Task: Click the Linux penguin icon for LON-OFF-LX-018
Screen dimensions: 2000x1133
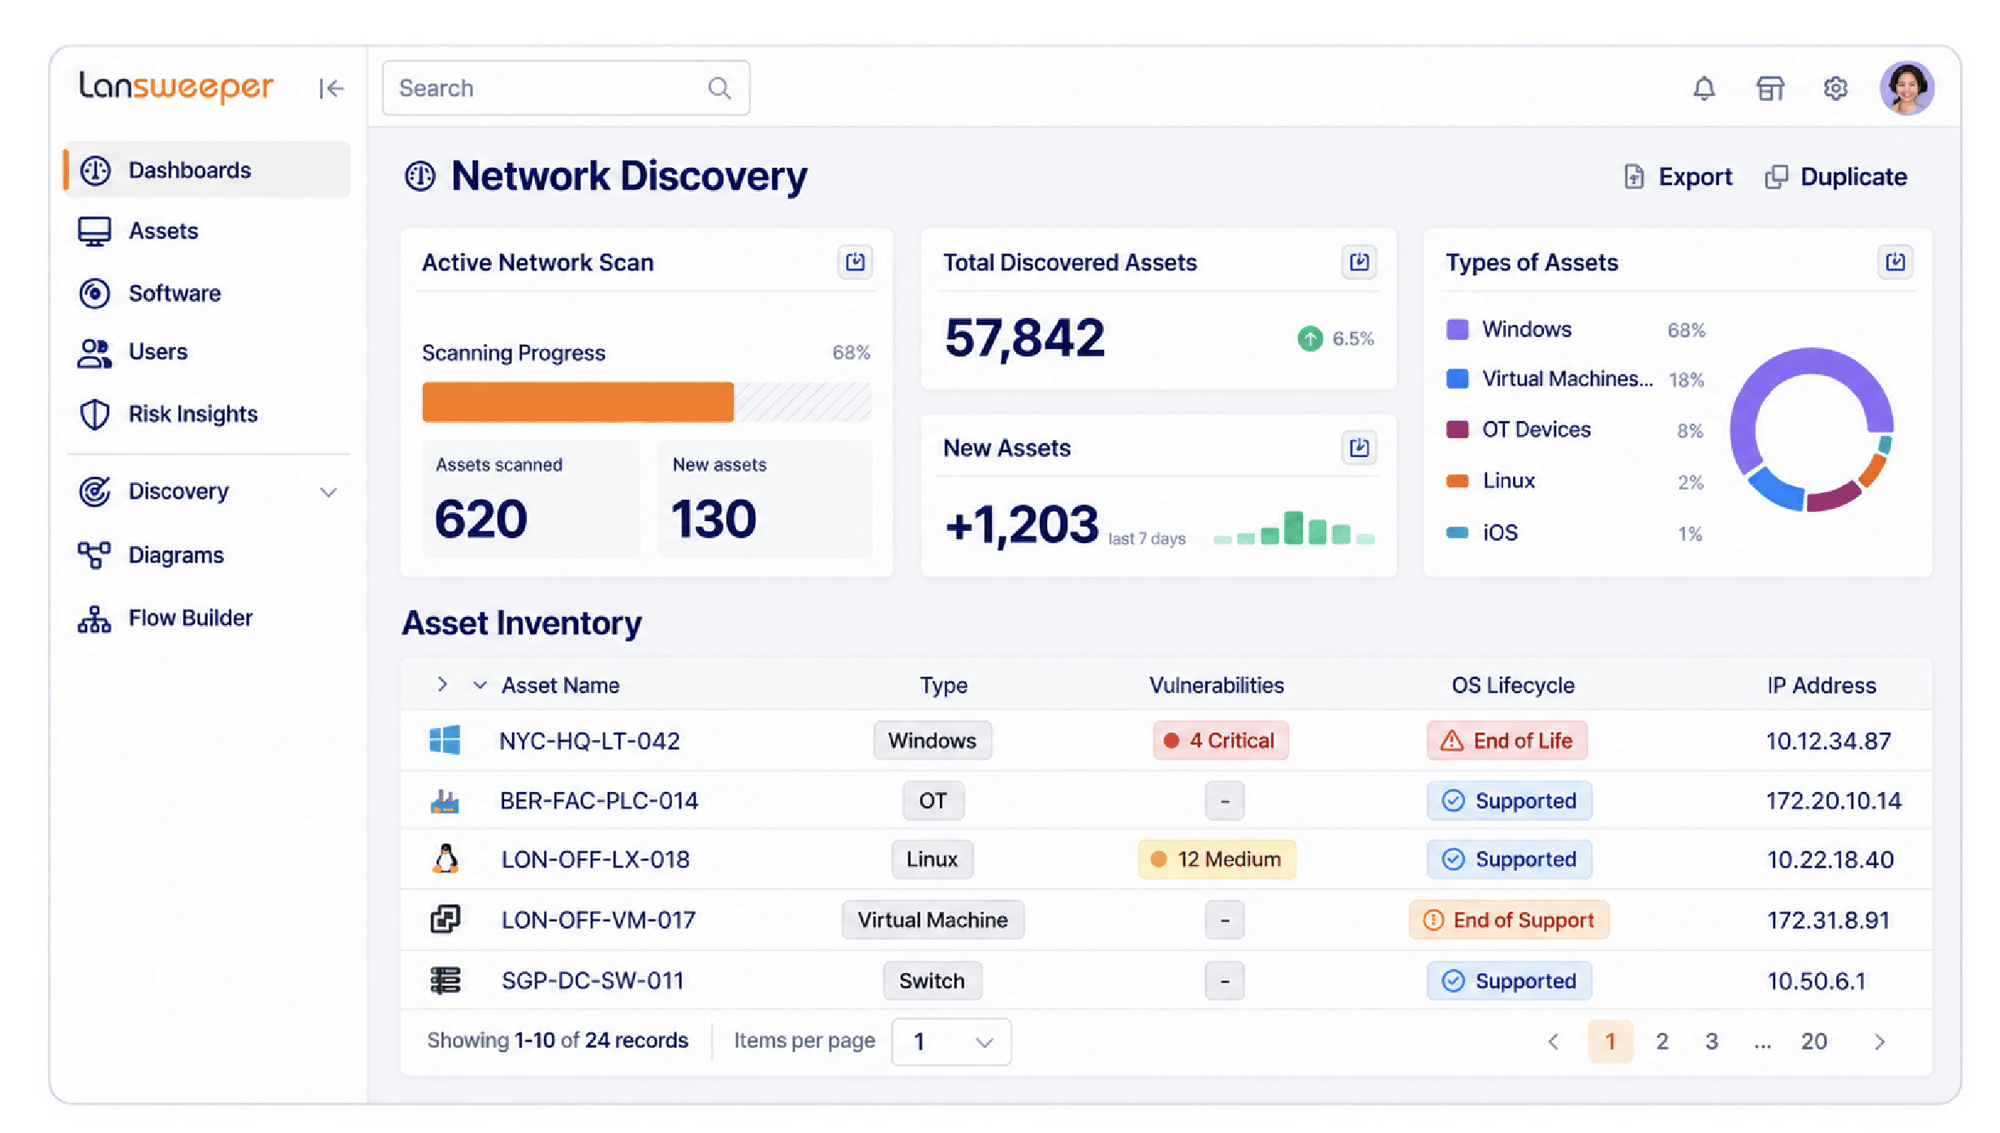Action: click(x=445, y=859)
